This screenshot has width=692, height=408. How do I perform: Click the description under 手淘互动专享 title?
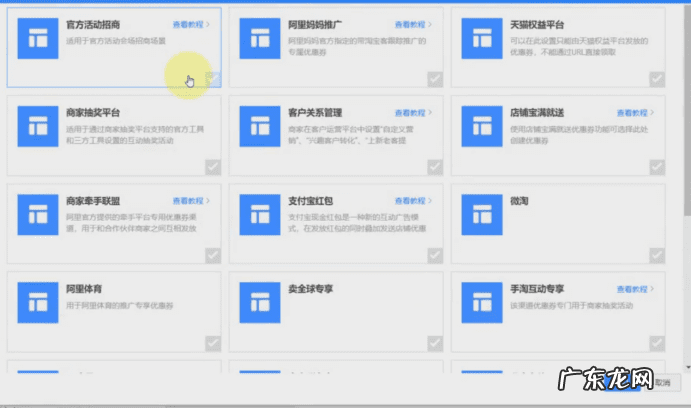[572, 306]
